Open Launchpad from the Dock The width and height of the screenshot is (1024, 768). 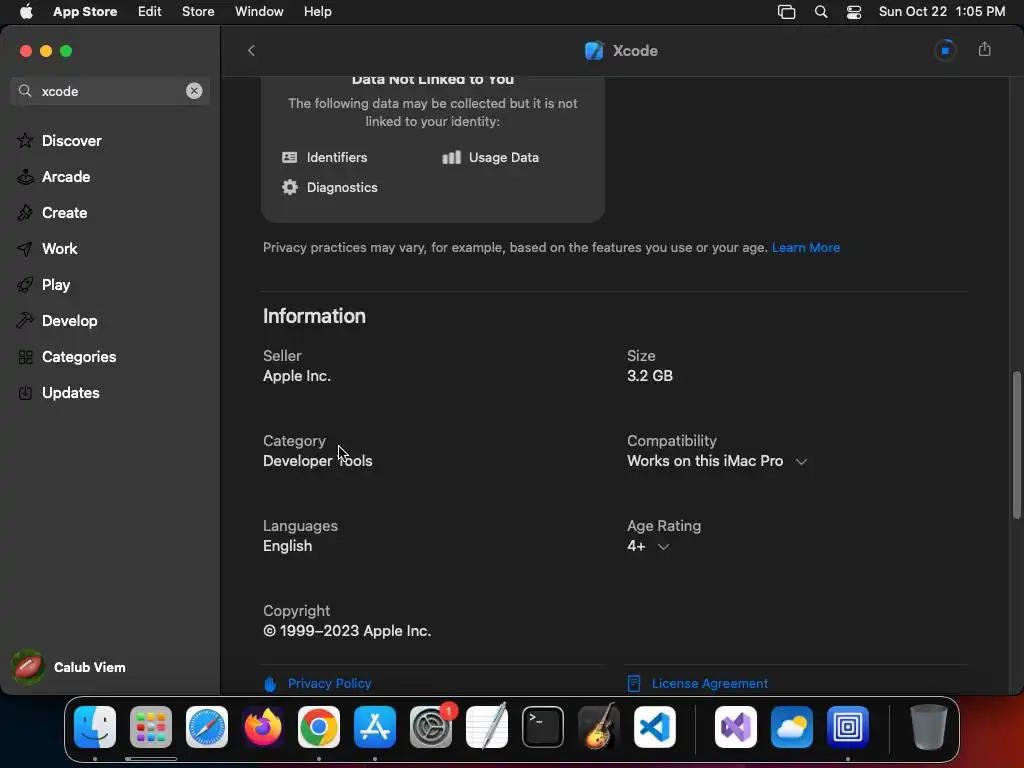(151, 727)
